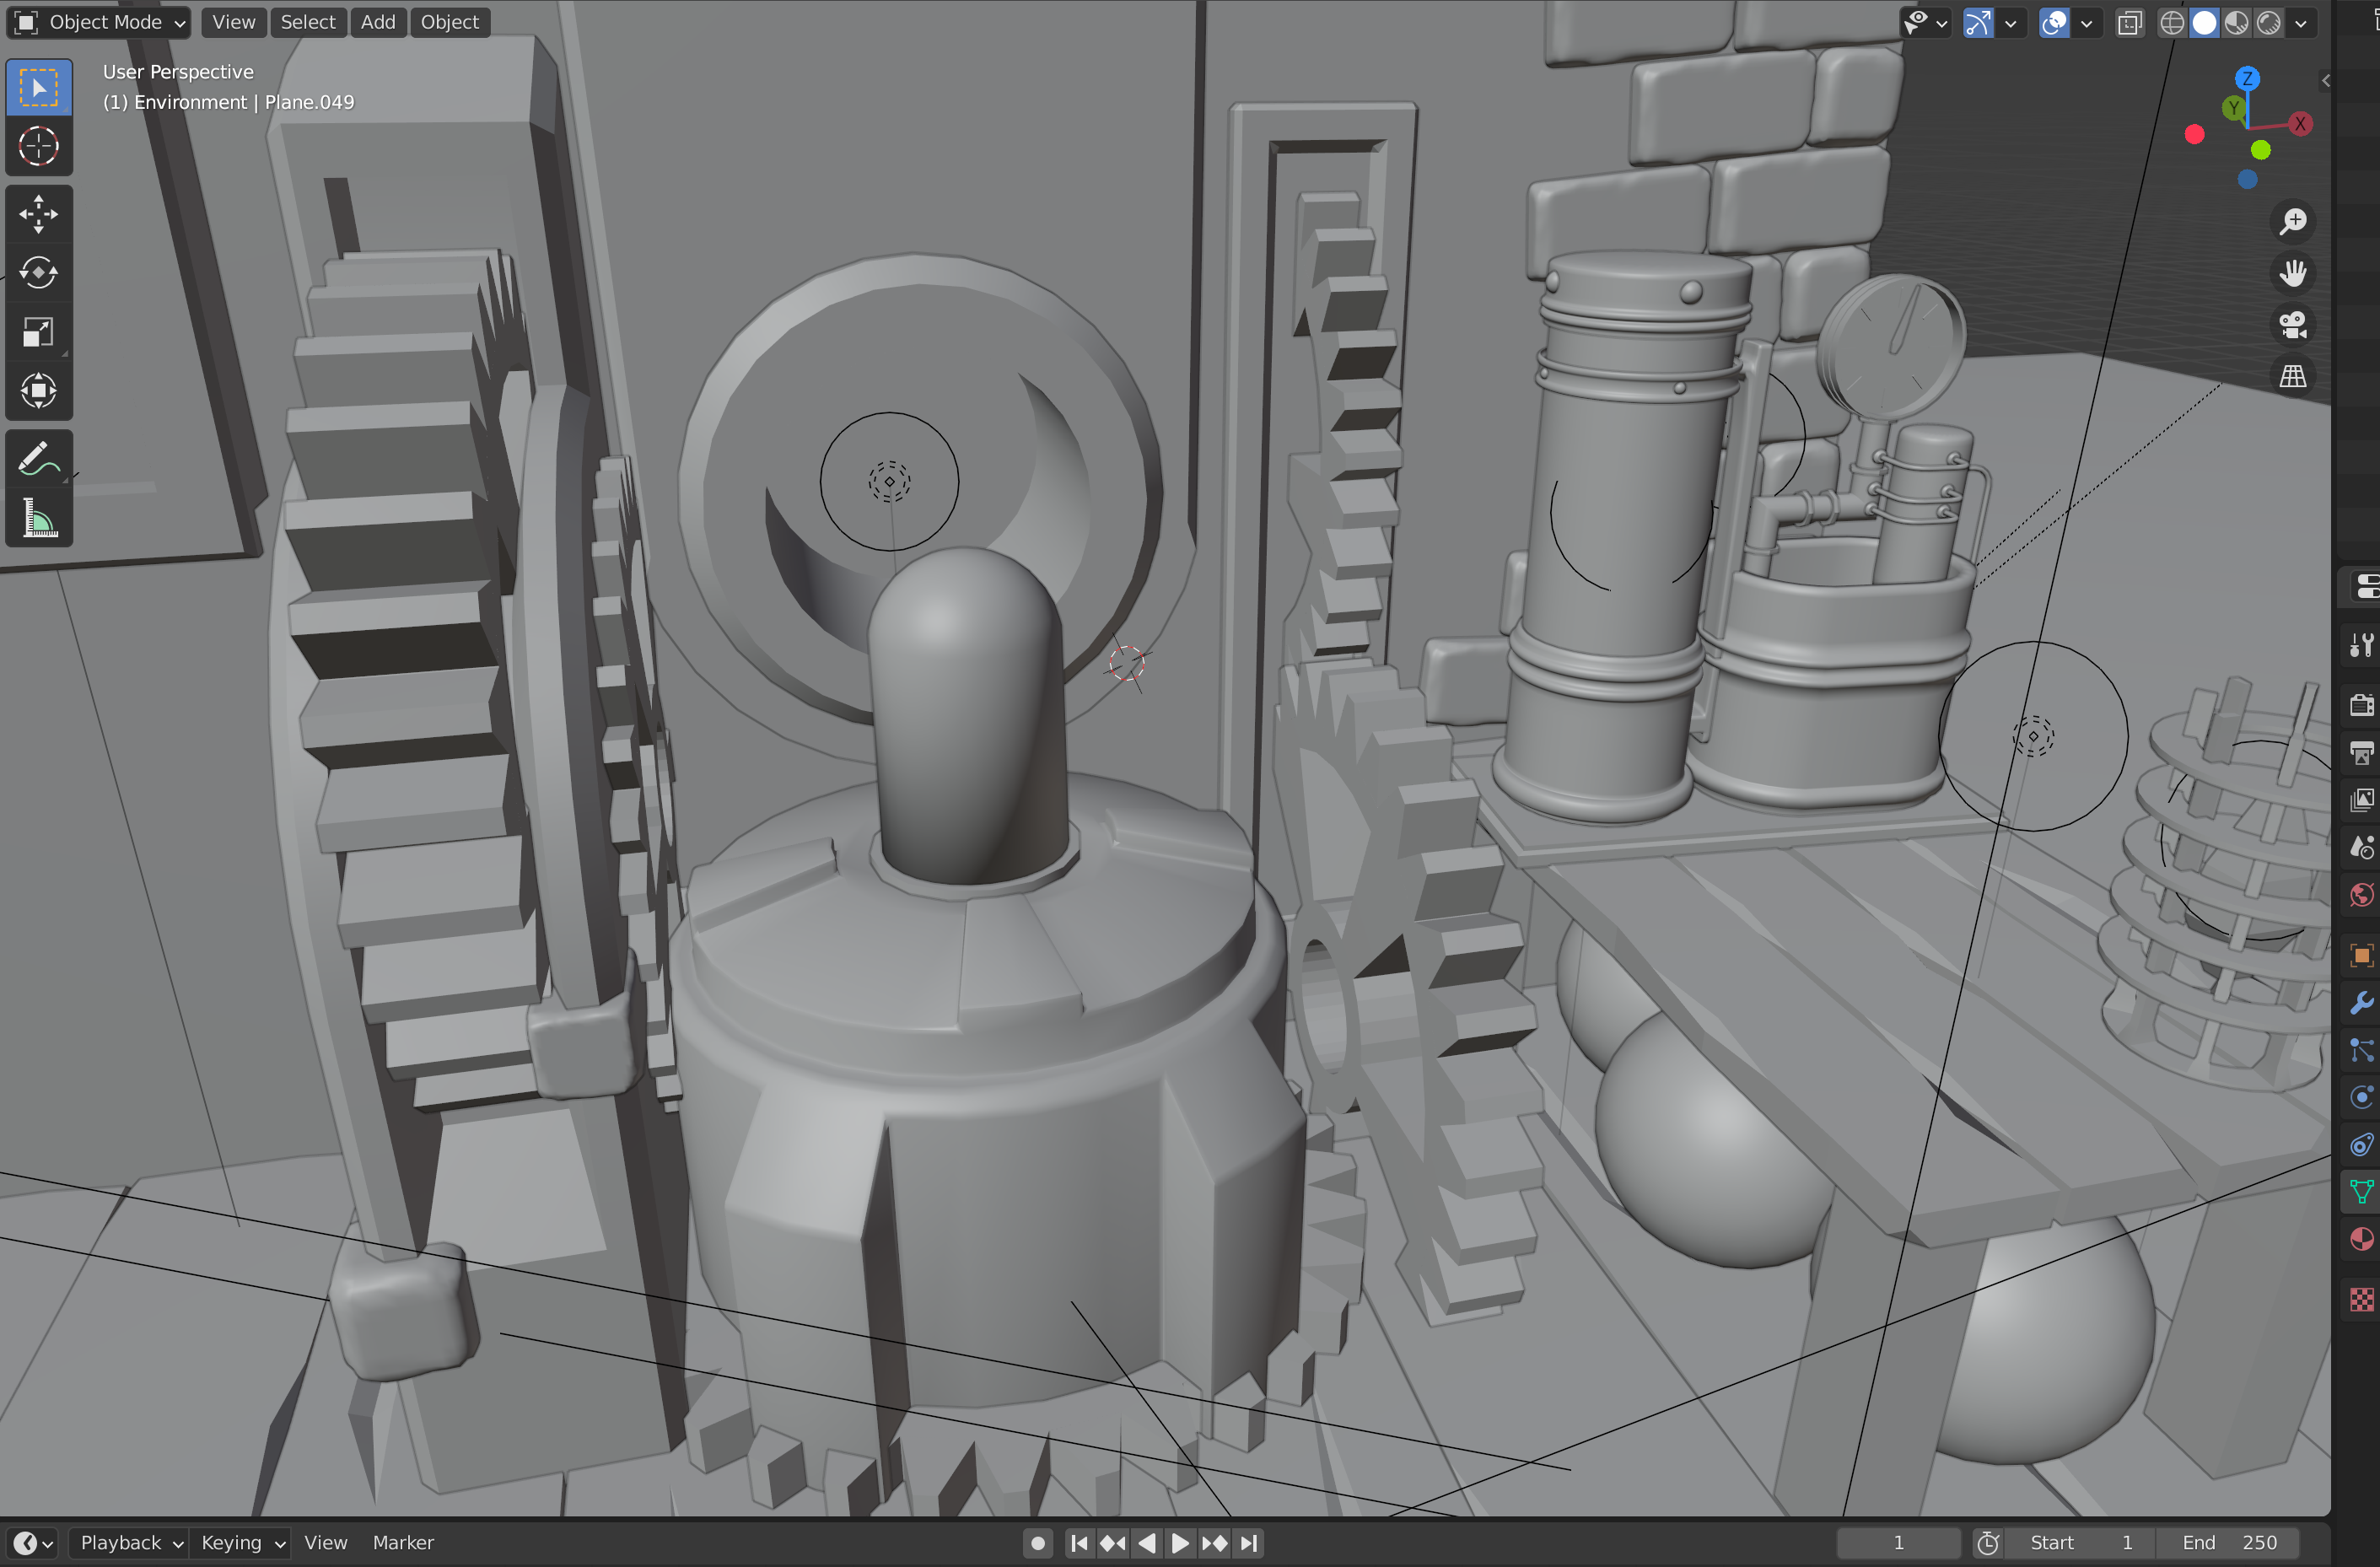The width and height of the screenshot is (2380, 1567).
Task: Open the Particles properties tab
Action: 2362,1050
